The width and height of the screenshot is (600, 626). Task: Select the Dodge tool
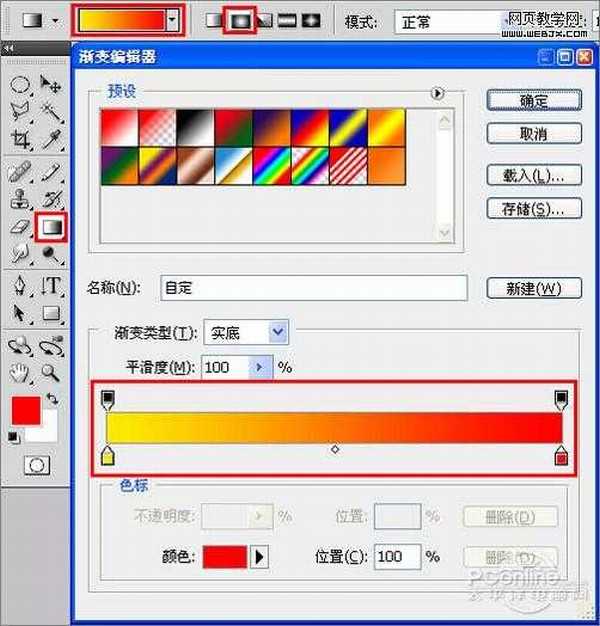coord(51,254)
